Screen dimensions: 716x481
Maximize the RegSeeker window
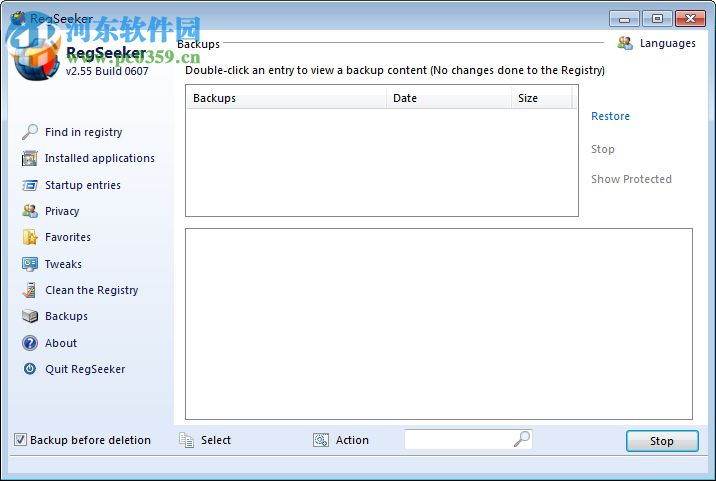coord(657,19)
